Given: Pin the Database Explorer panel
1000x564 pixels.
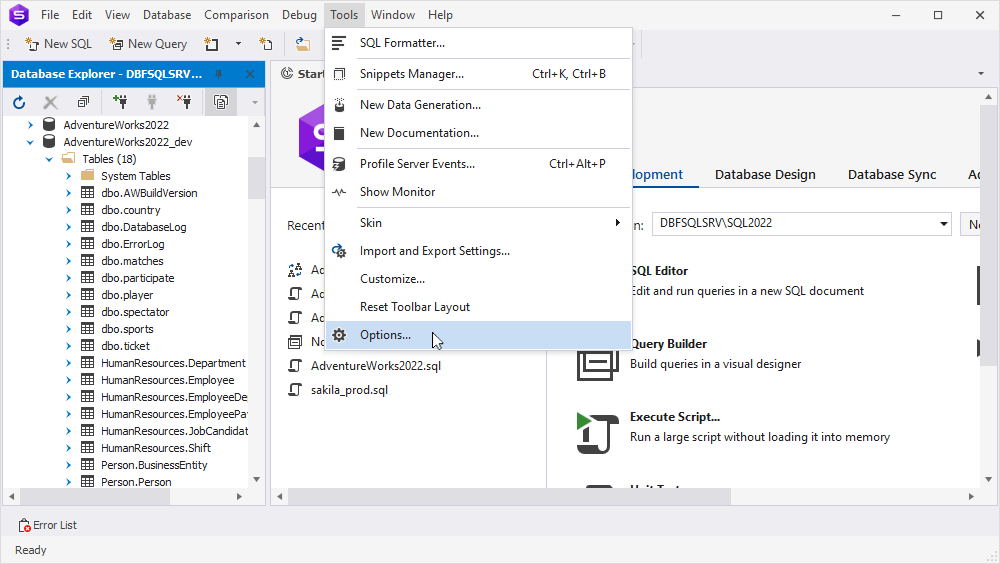Looking at the screenshot, I should tap(219, 75).
